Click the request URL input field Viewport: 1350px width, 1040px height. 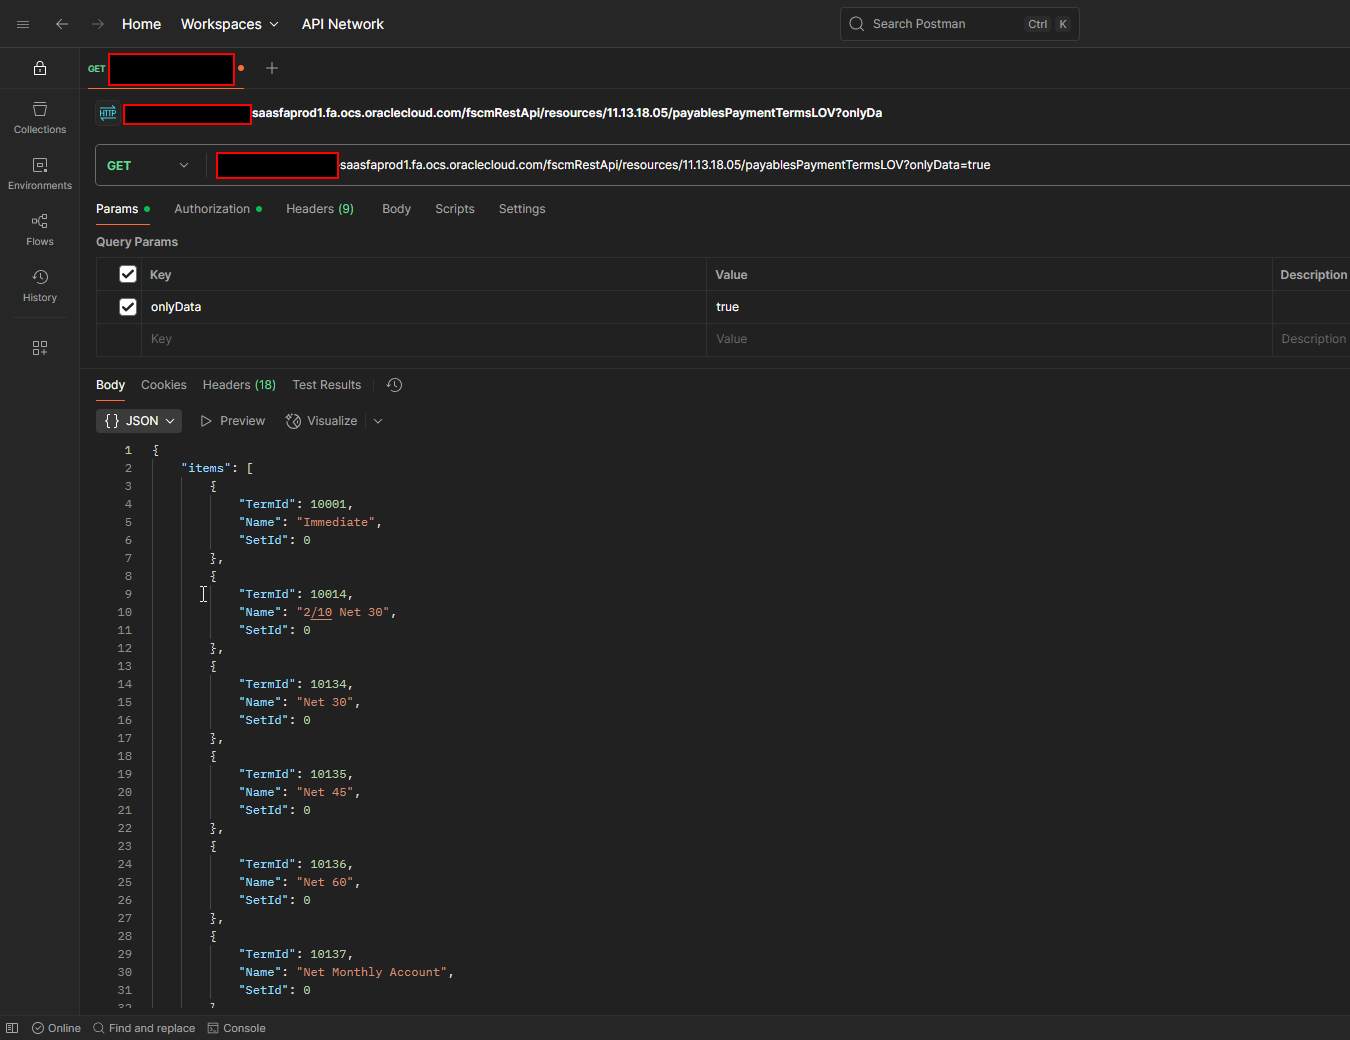[x=780, y=165]
